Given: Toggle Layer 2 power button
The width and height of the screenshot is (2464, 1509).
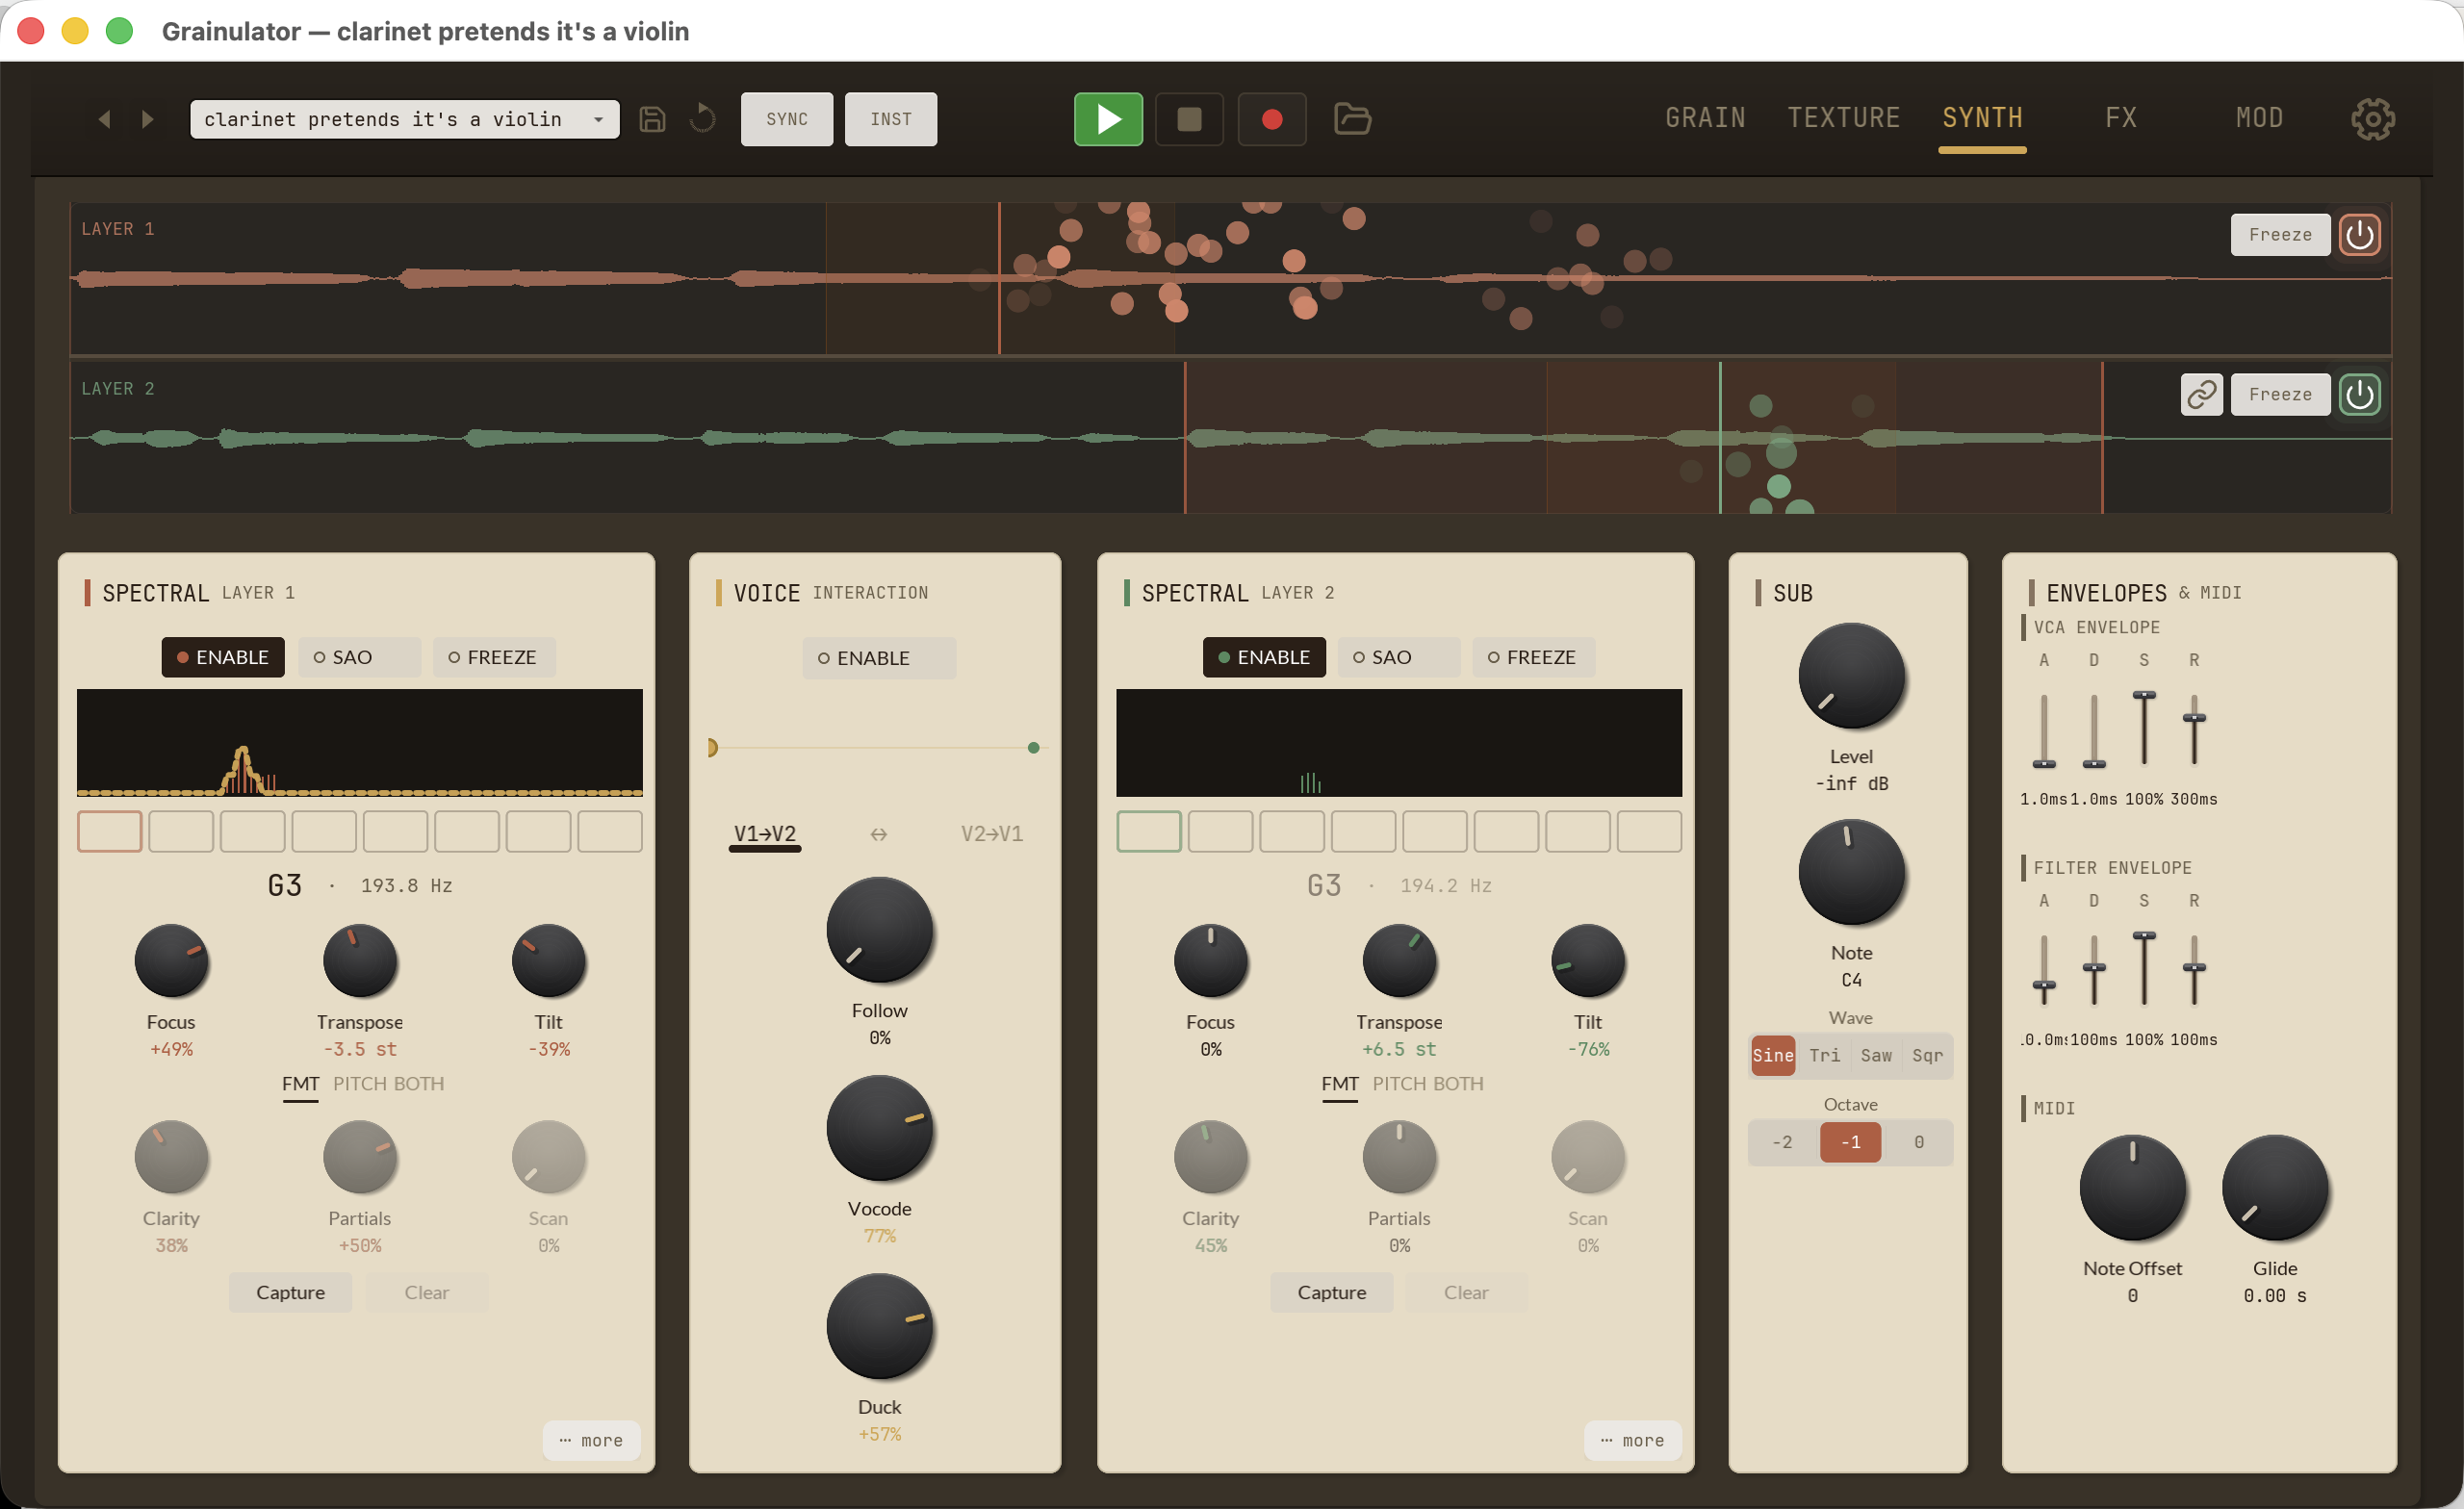Looking at the screenshot, I should [x=2359, y=394].
